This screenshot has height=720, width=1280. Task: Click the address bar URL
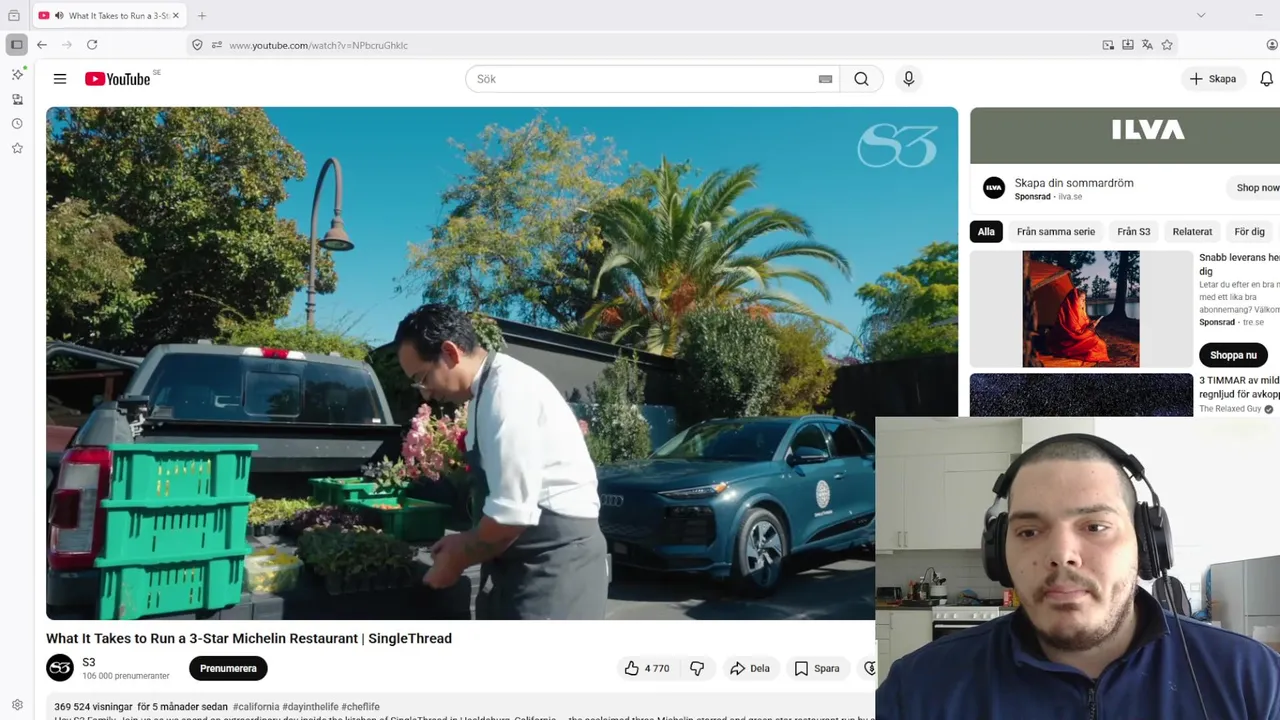coord(319,45)
